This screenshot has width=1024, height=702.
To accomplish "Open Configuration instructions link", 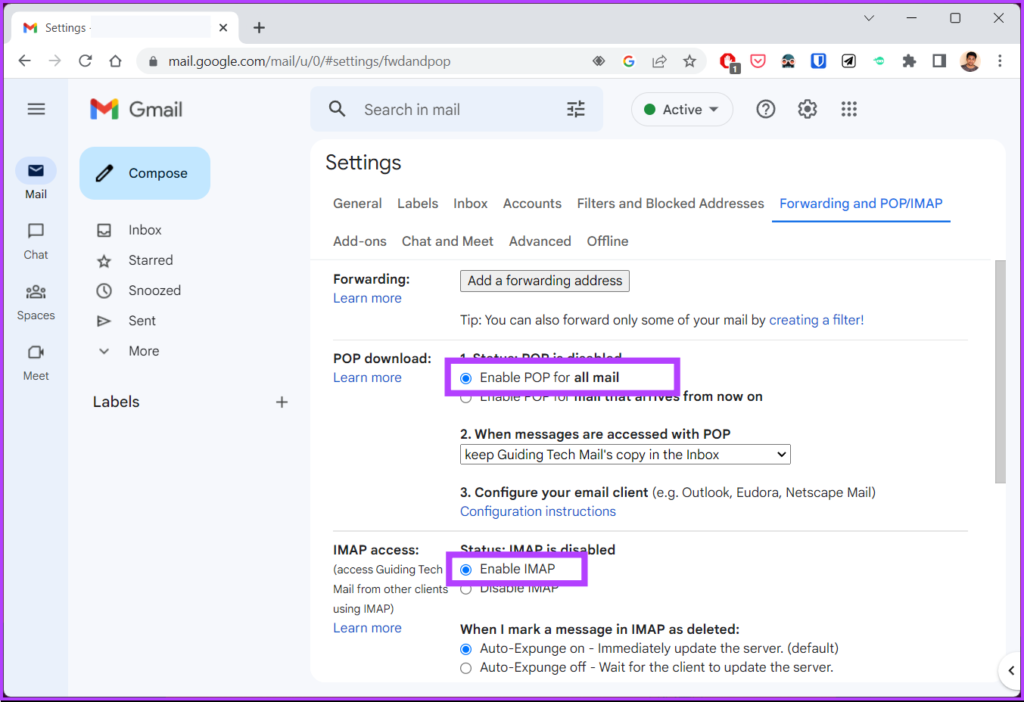I will point(537,511).
